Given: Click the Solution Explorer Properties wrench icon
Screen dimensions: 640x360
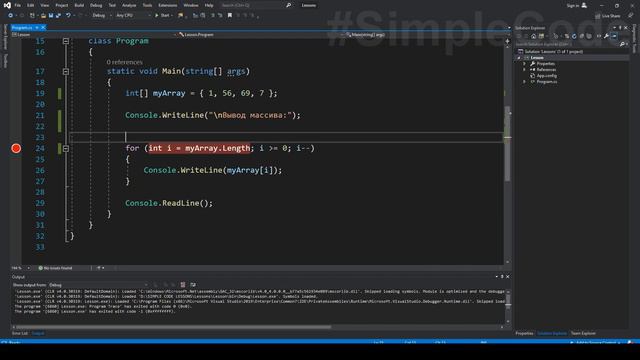Looking at the screenshot, I should pyautogui.click(x=607, y=36).
